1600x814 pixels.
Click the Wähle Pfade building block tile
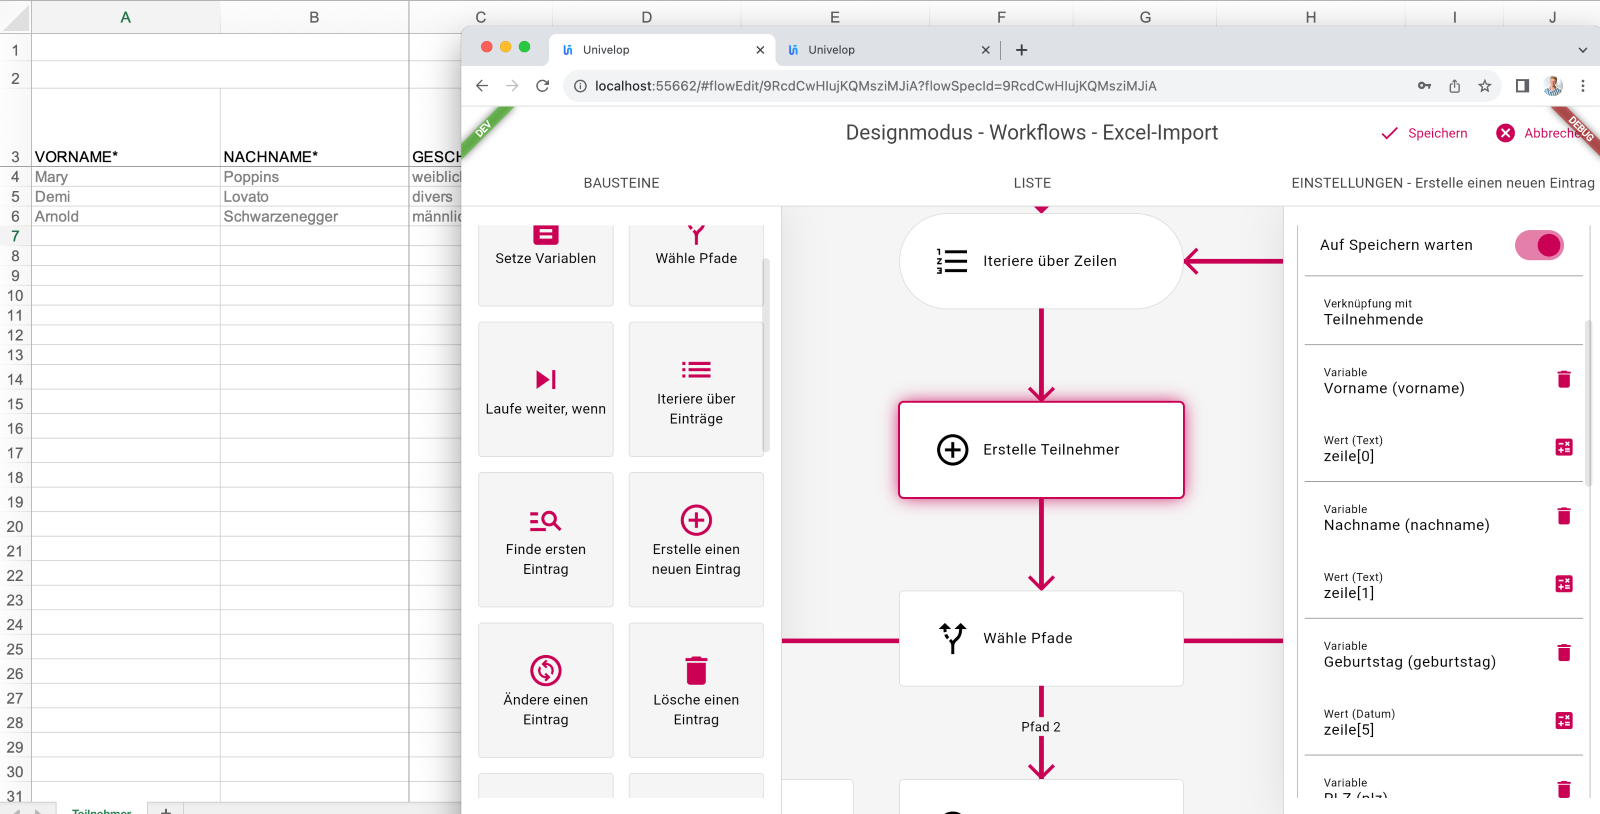tap(696, 265)
